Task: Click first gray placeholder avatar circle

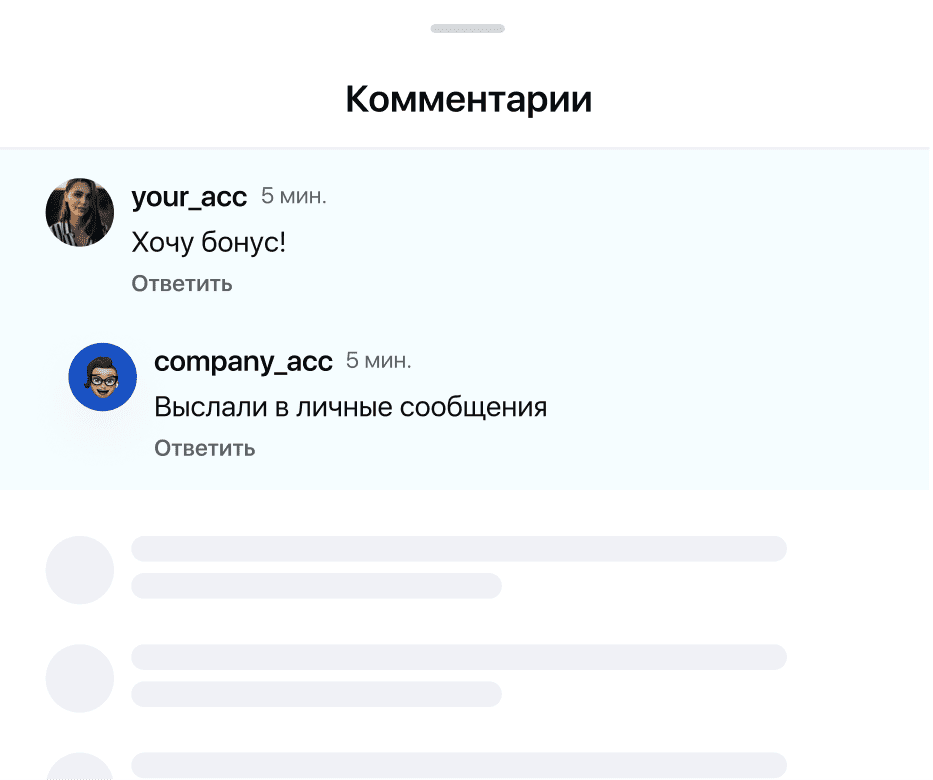Action: 80,570
